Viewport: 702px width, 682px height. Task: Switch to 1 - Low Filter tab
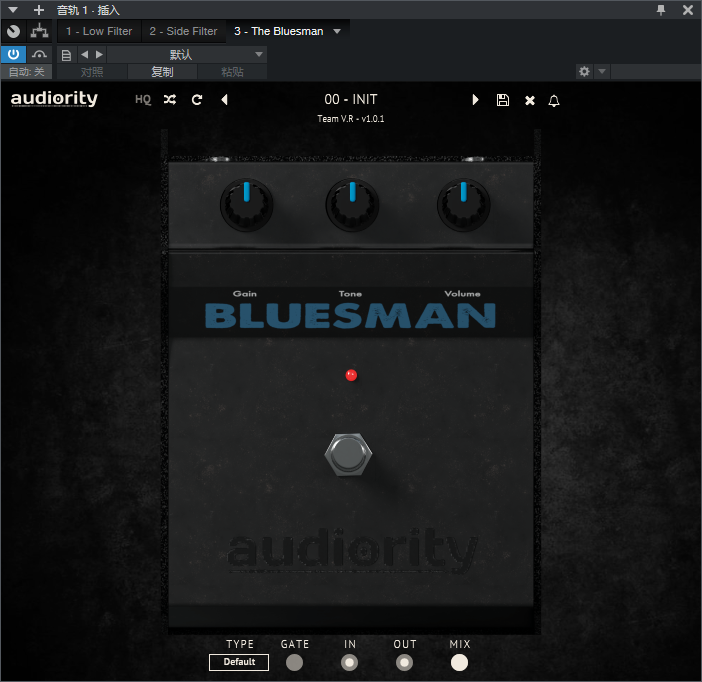[x=99, y=31]
